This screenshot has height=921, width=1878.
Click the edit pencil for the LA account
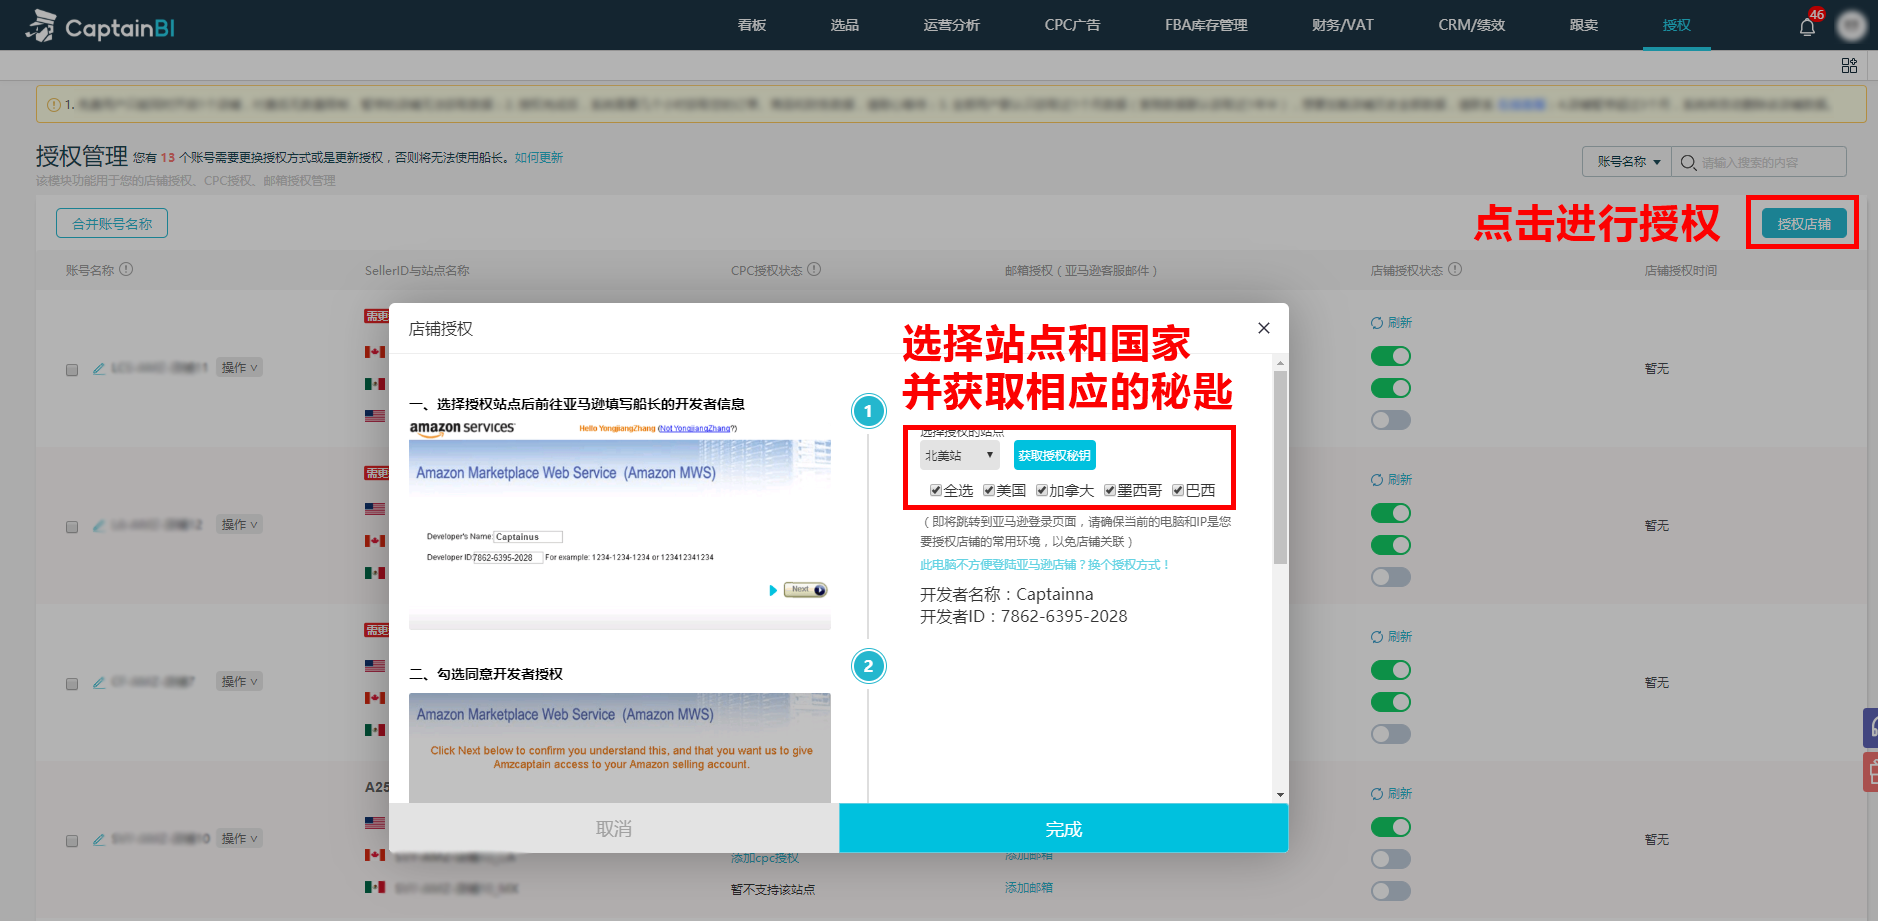point(98,526)
